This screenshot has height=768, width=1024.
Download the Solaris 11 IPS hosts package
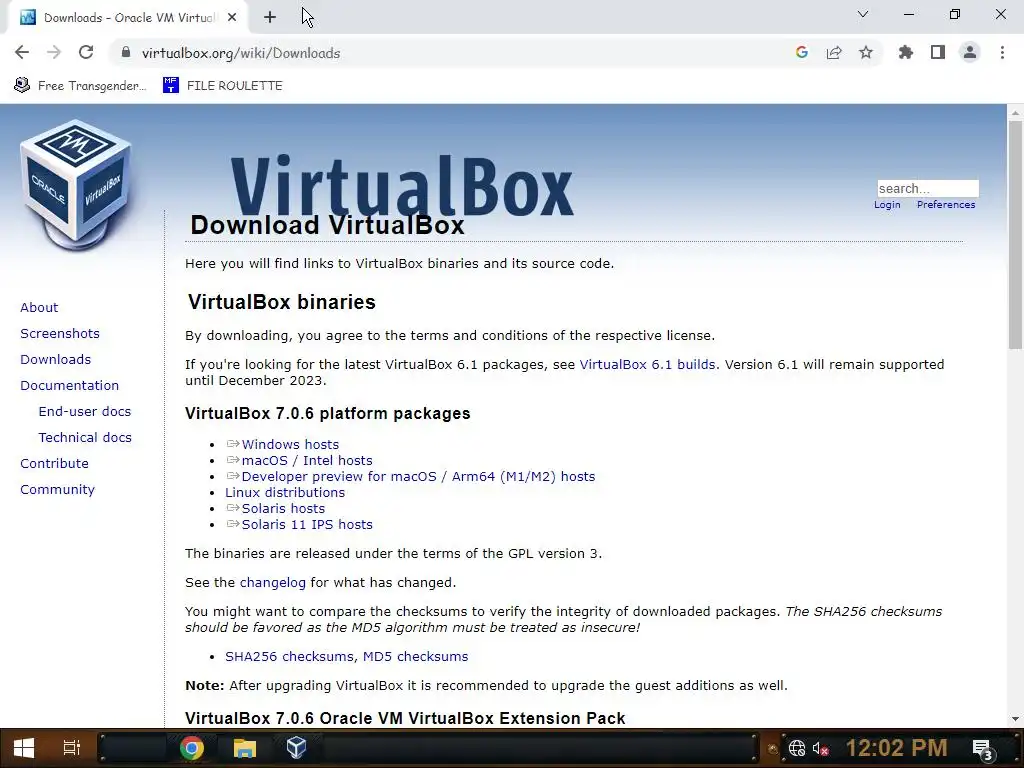point(307,524)
